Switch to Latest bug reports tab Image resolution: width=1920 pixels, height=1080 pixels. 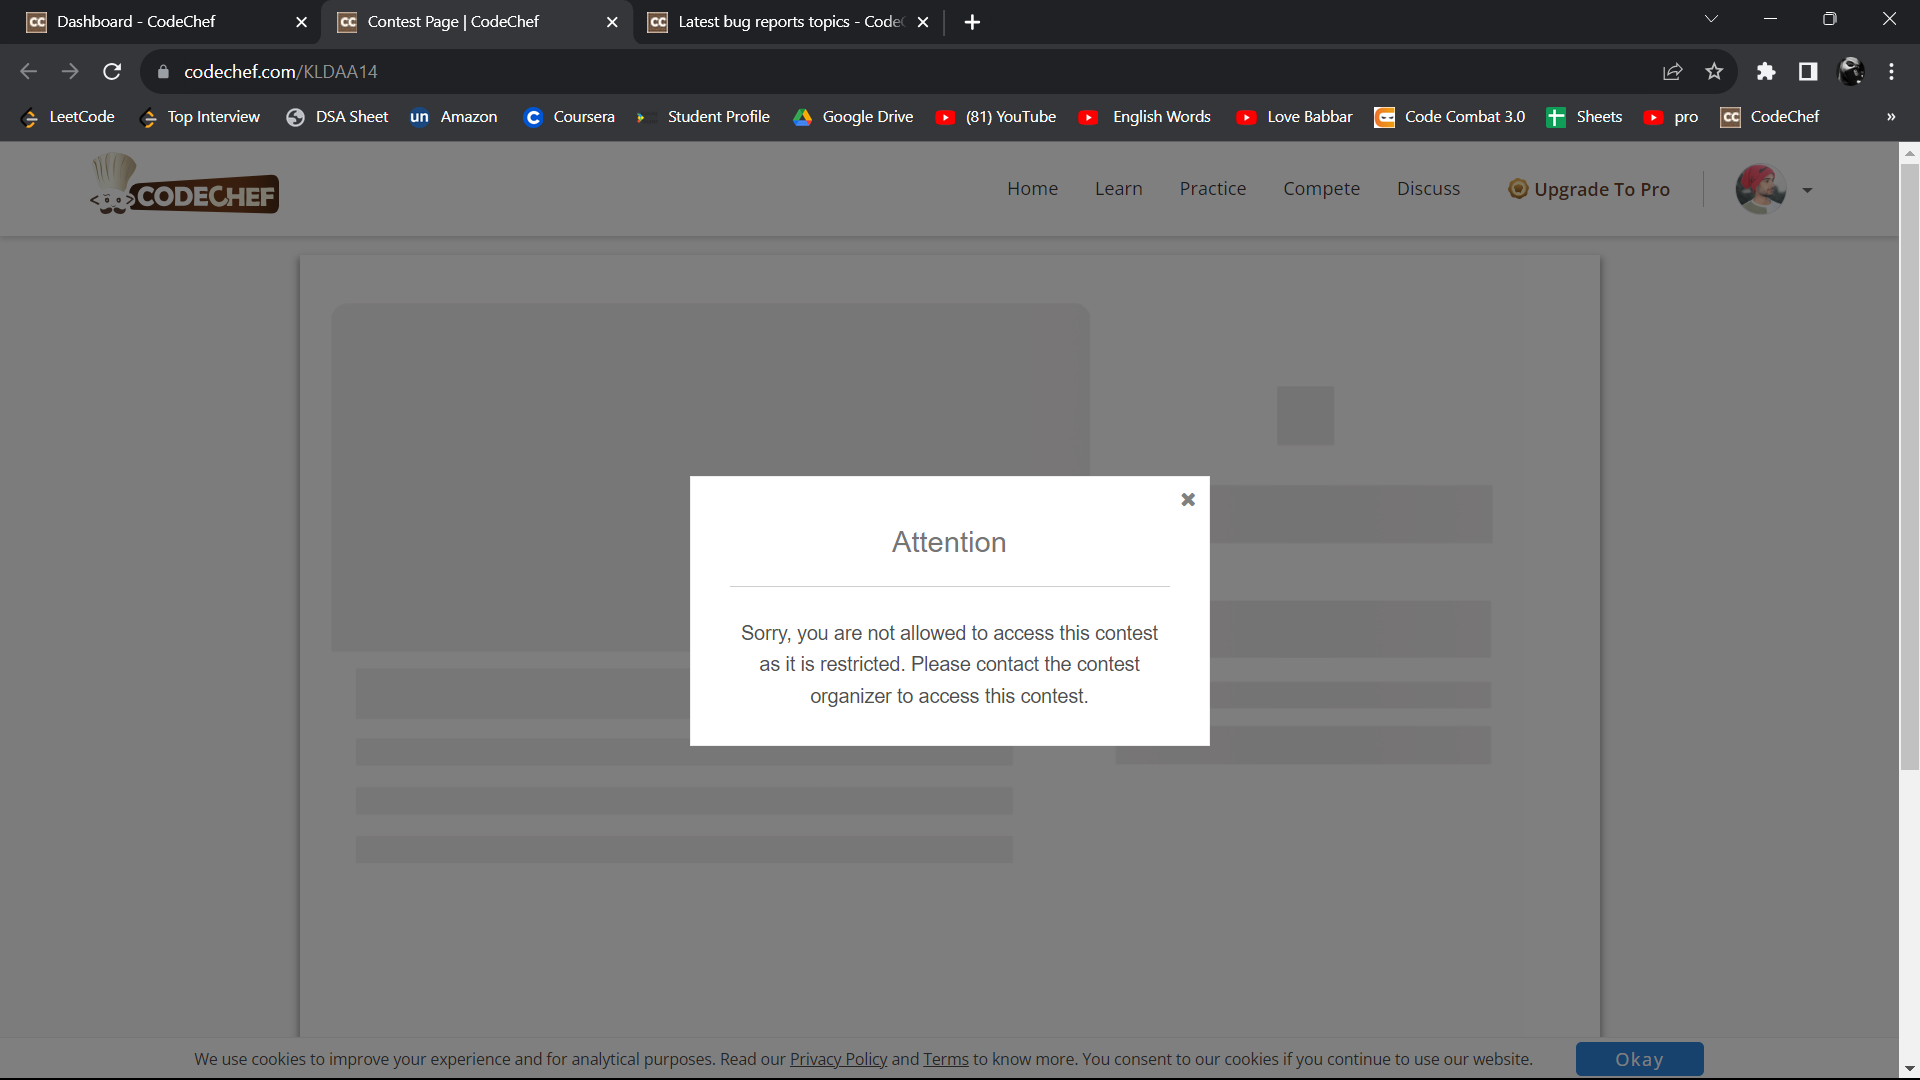(789, 21)
